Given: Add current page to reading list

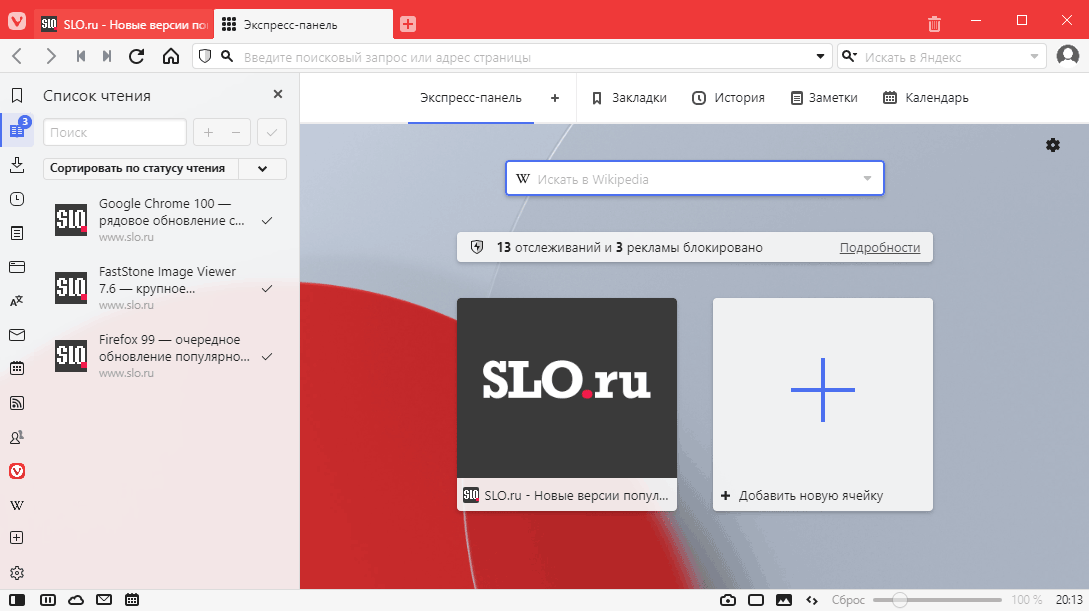Looking at the screenshot, I should 208,133.
